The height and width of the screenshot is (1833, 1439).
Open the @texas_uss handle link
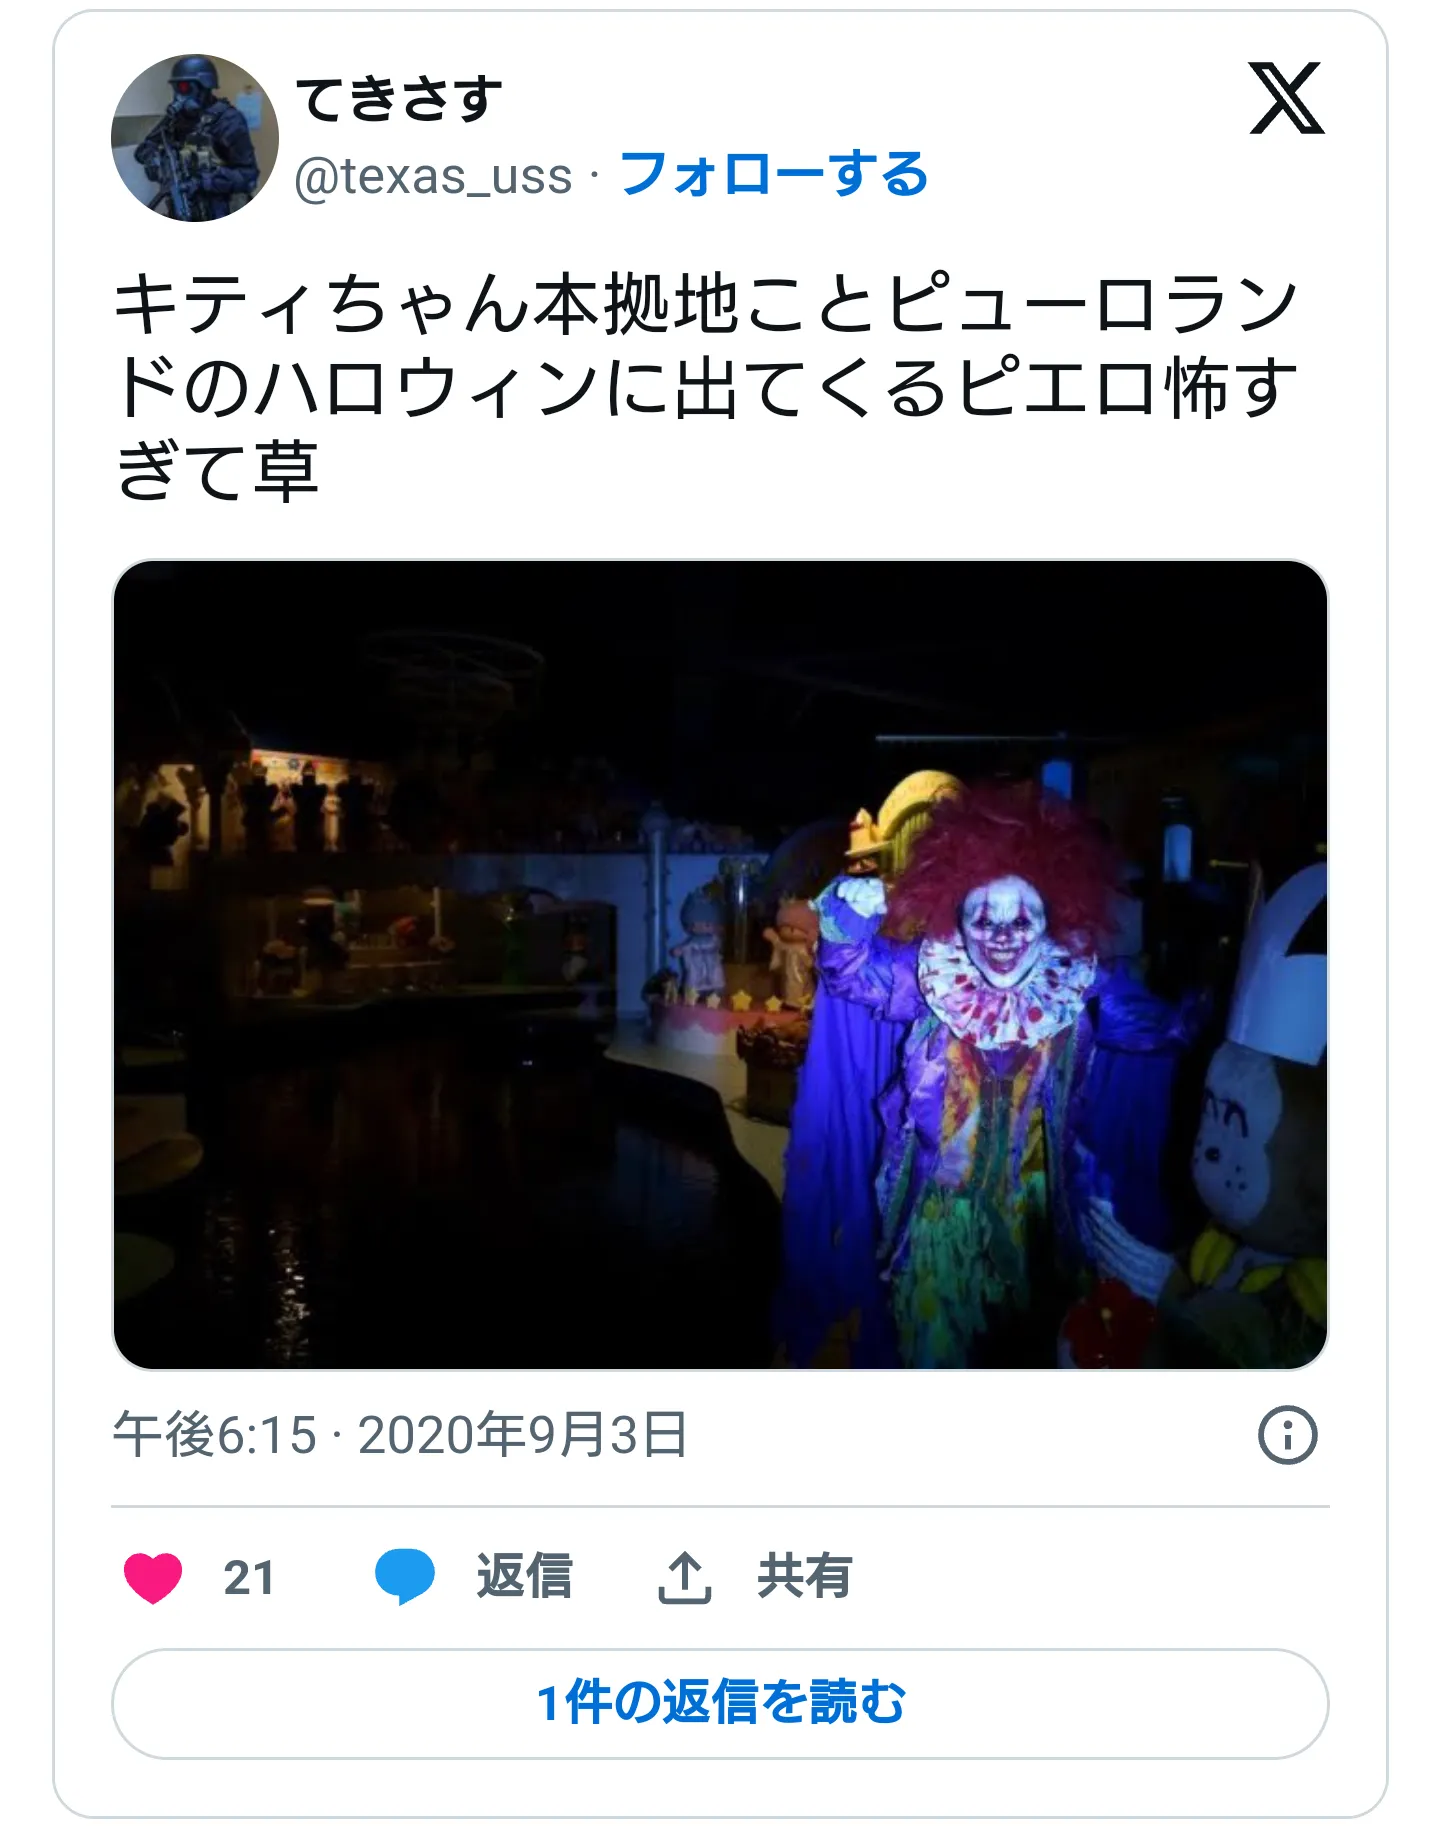point(433,177)
